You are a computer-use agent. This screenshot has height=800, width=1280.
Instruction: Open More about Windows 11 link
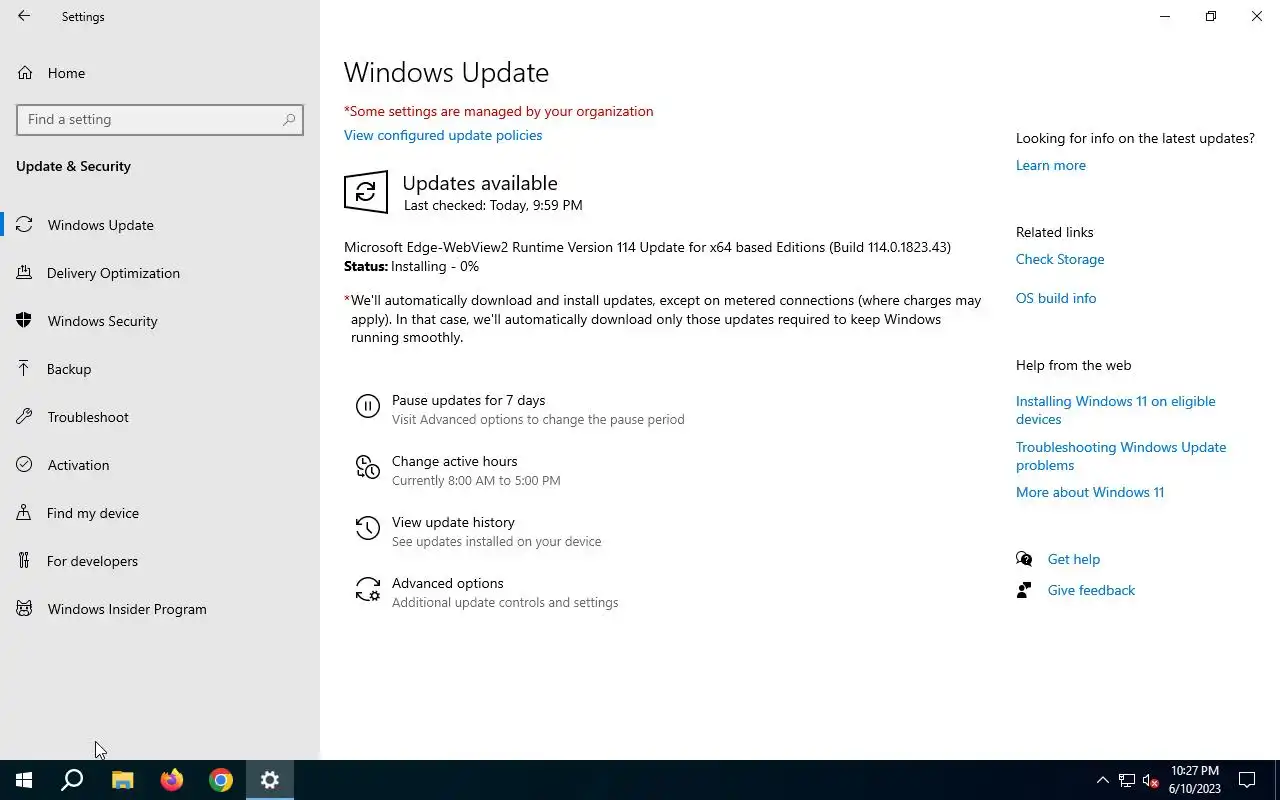[1090, 492]
